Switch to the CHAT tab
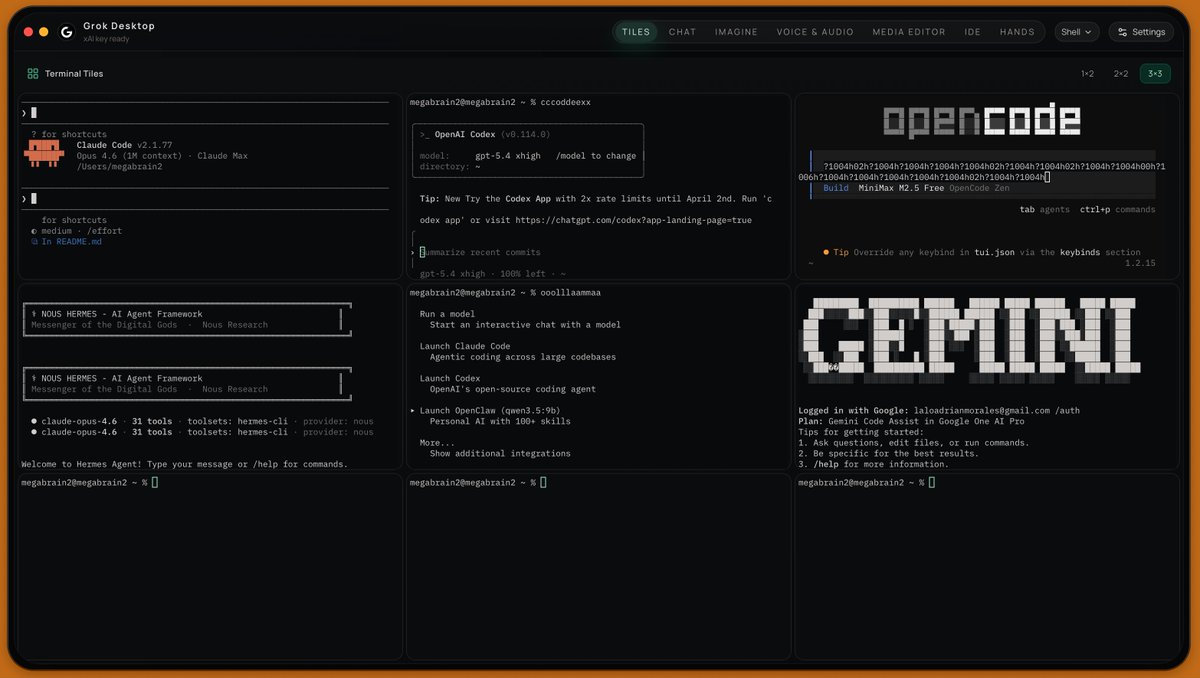 682,32
